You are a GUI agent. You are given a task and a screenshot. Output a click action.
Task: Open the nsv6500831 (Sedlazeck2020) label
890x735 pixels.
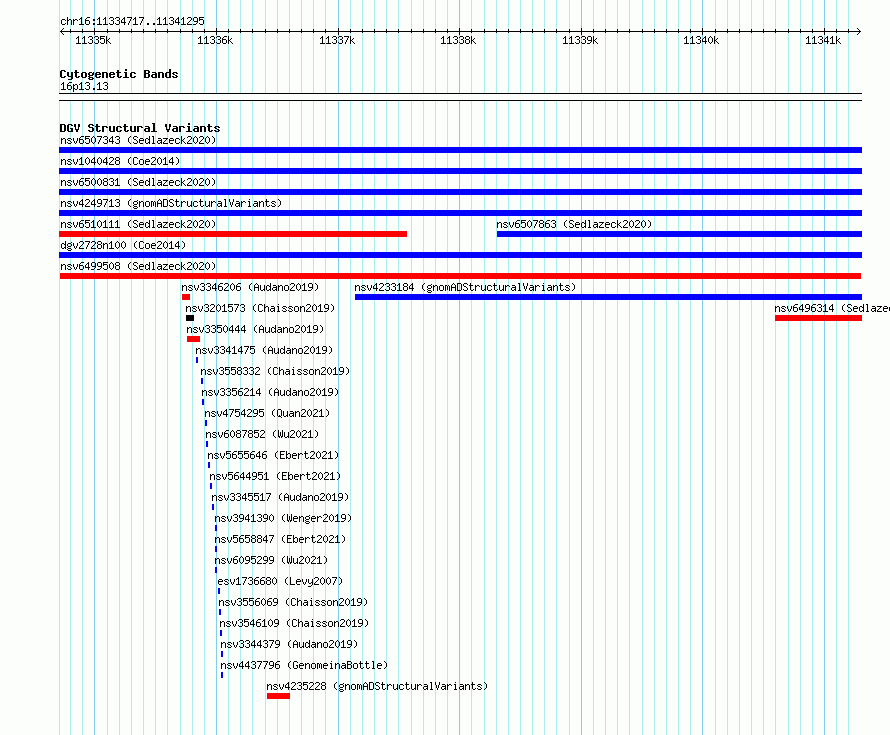[x=138, y=182]
